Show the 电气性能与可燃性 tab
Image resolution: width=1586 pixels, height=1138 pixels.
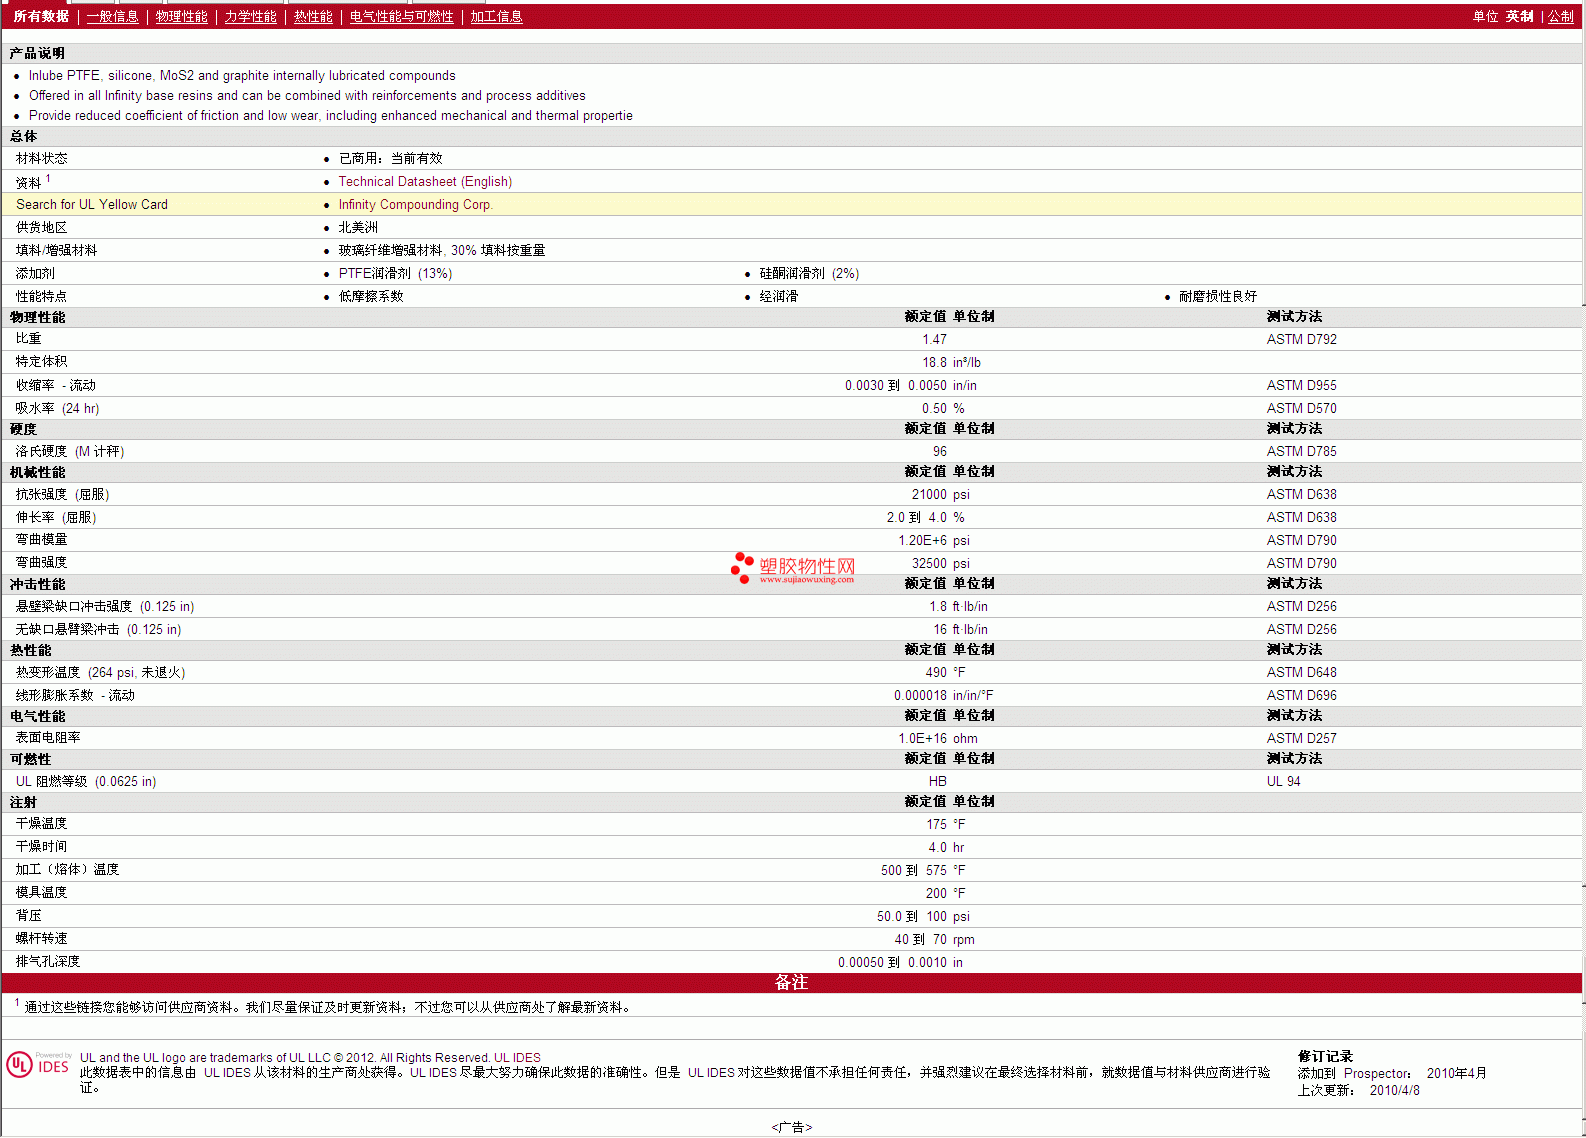(401, 17)
